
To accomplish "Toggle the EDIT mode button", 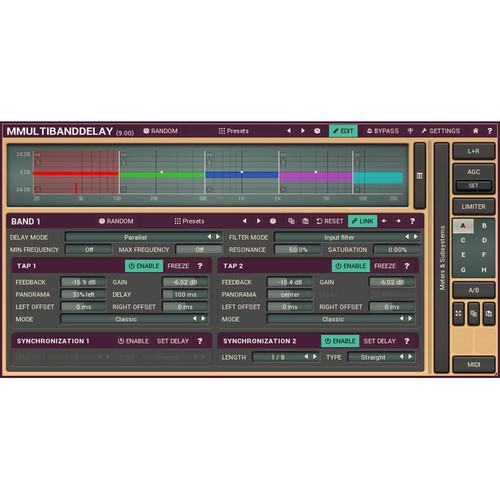I will [343, 131].
